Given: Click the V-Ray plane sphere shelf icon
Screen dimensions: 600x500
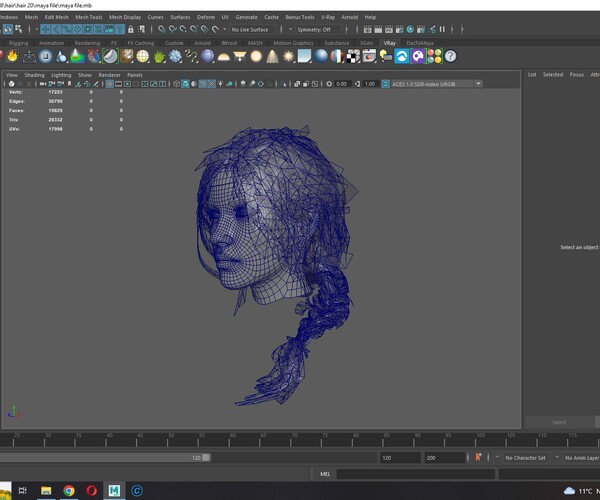Looking at the screenshot, I should tap(46, 56).
